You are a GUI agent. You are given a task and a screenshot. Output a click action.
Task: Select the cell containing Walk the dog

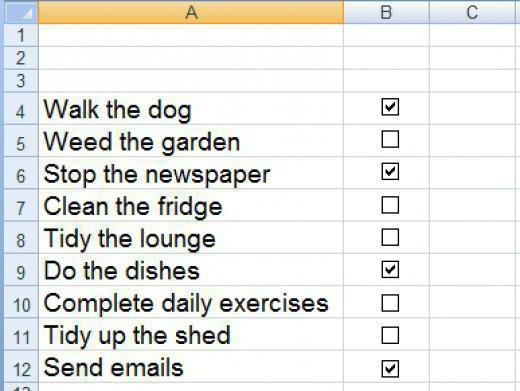[x=191, y=109]
